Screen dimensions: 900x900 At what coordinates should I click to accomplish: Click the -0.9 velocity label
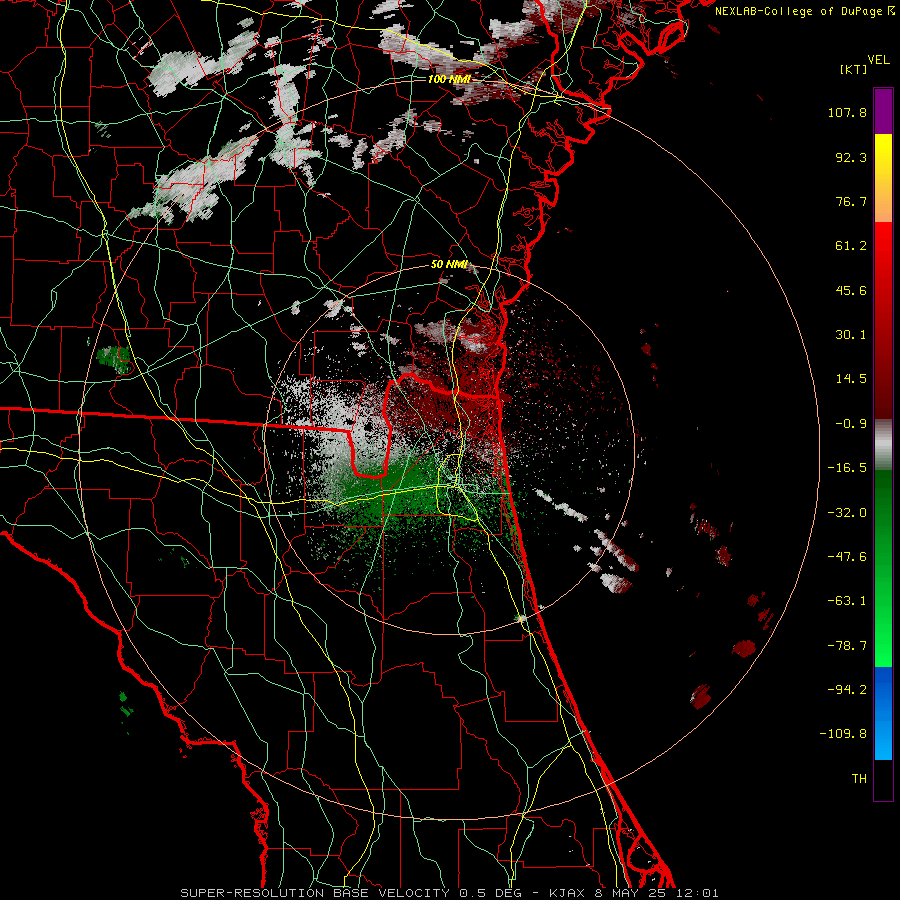coord(851,424)
